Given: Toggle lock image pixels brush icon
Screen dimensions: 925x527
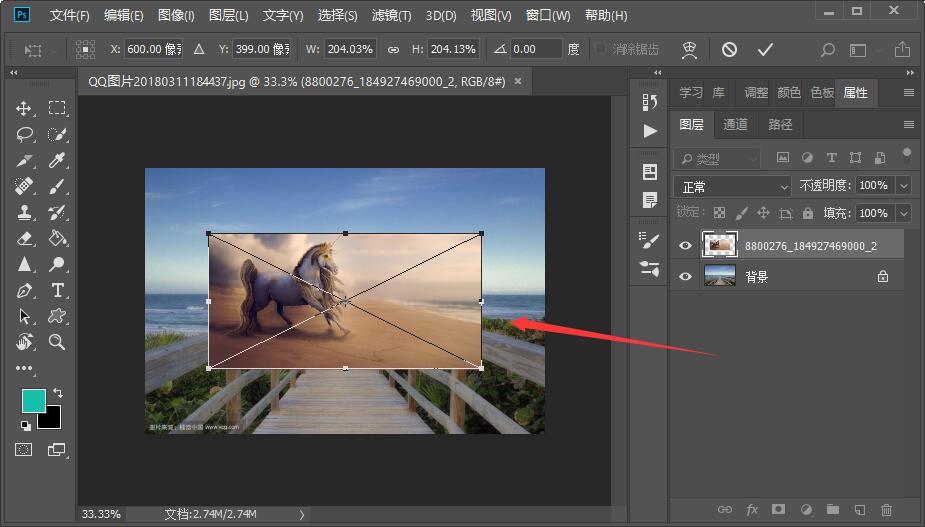Looking at the screenshot, I should tap(742, 213).
